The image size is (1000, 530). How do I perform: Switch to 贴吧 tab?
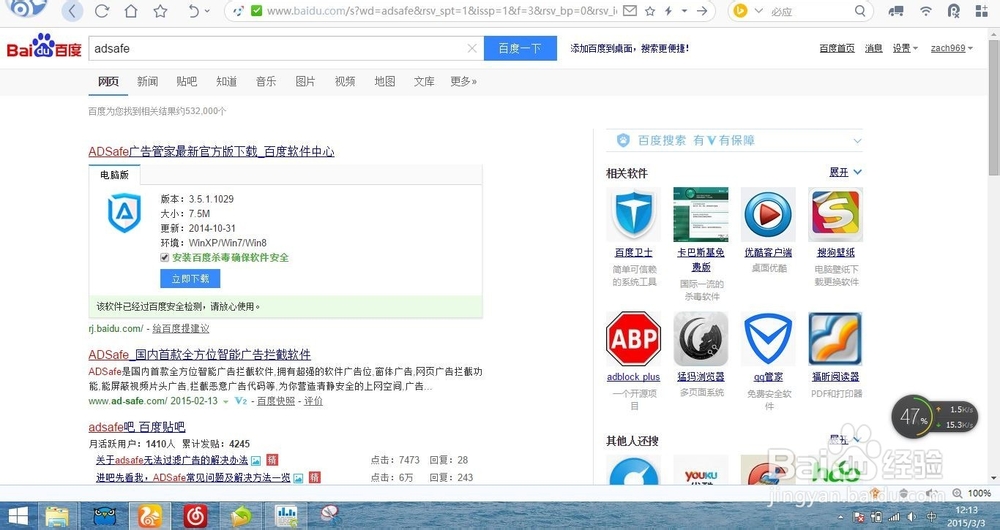pos(186,82)
